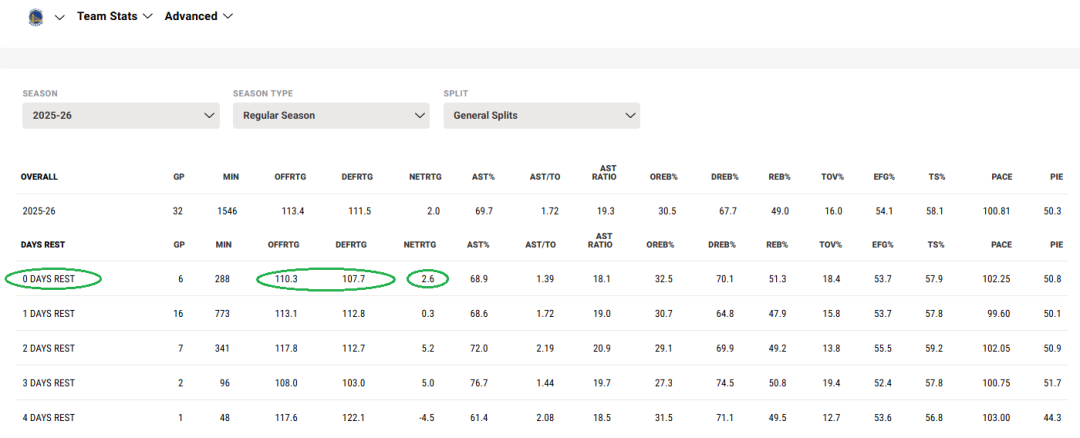Click the NETRTG header in Days Rest table
Screen dimensions: 1080x438
pos(422,244)
